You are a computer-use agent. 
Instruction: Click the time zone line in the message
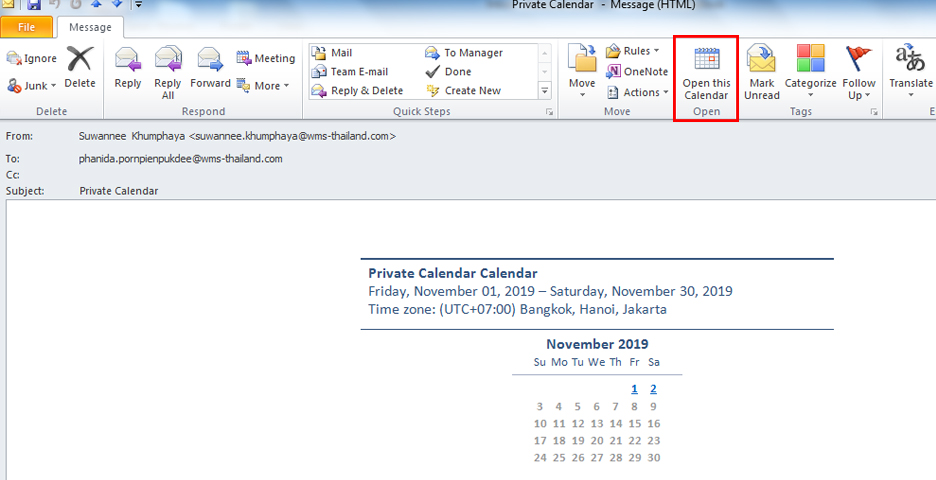517,310
